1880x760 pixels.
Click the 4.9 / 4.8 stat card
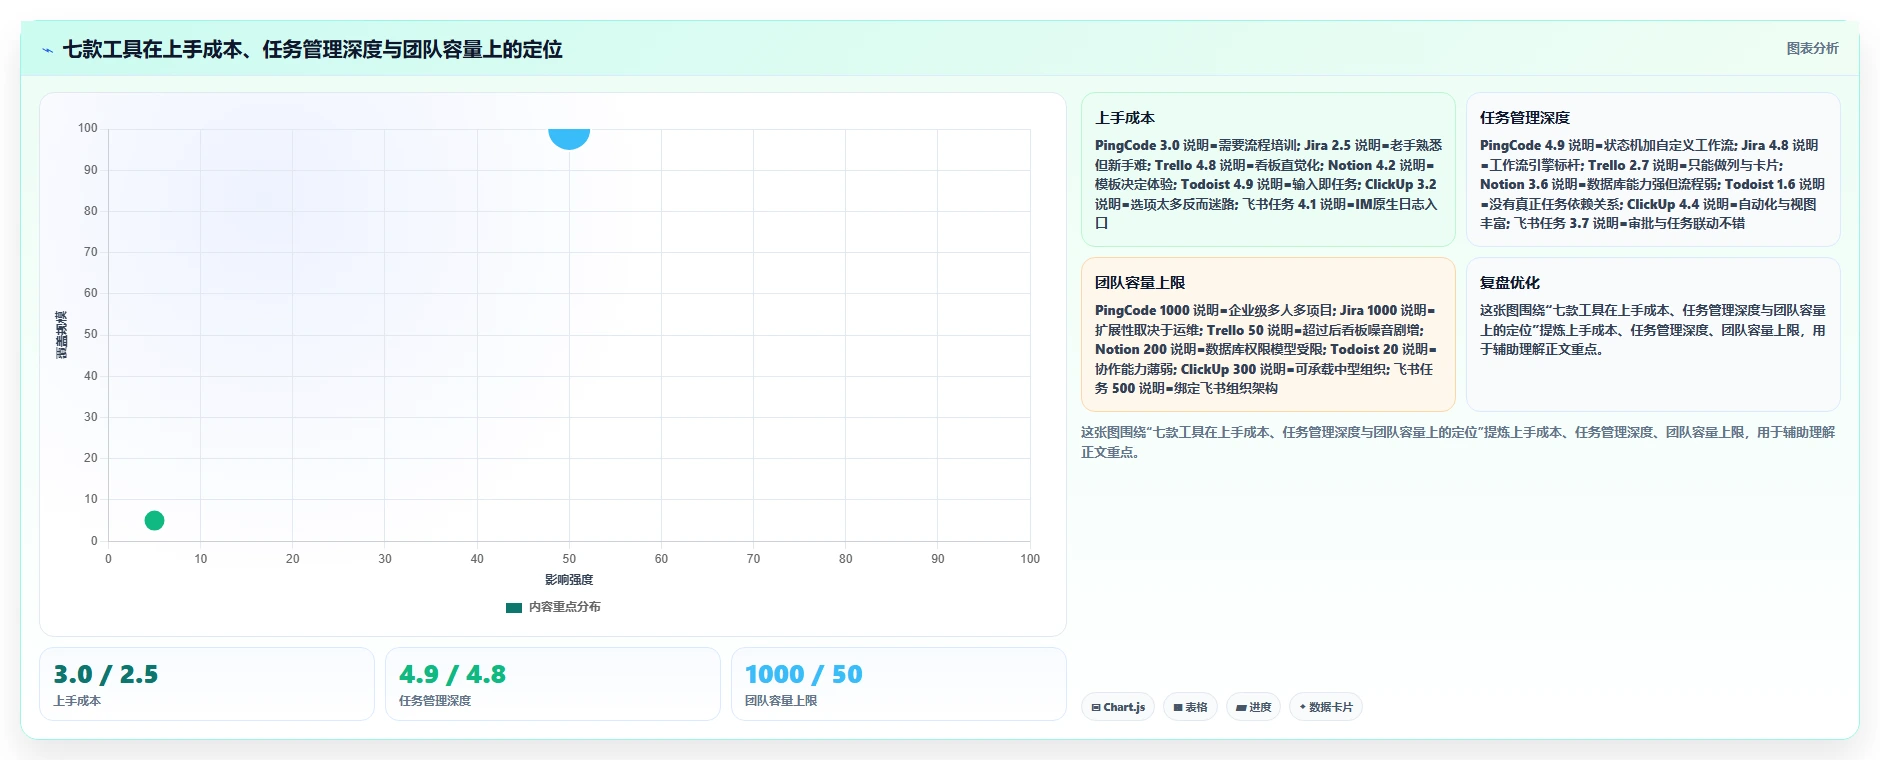point(553,684)
